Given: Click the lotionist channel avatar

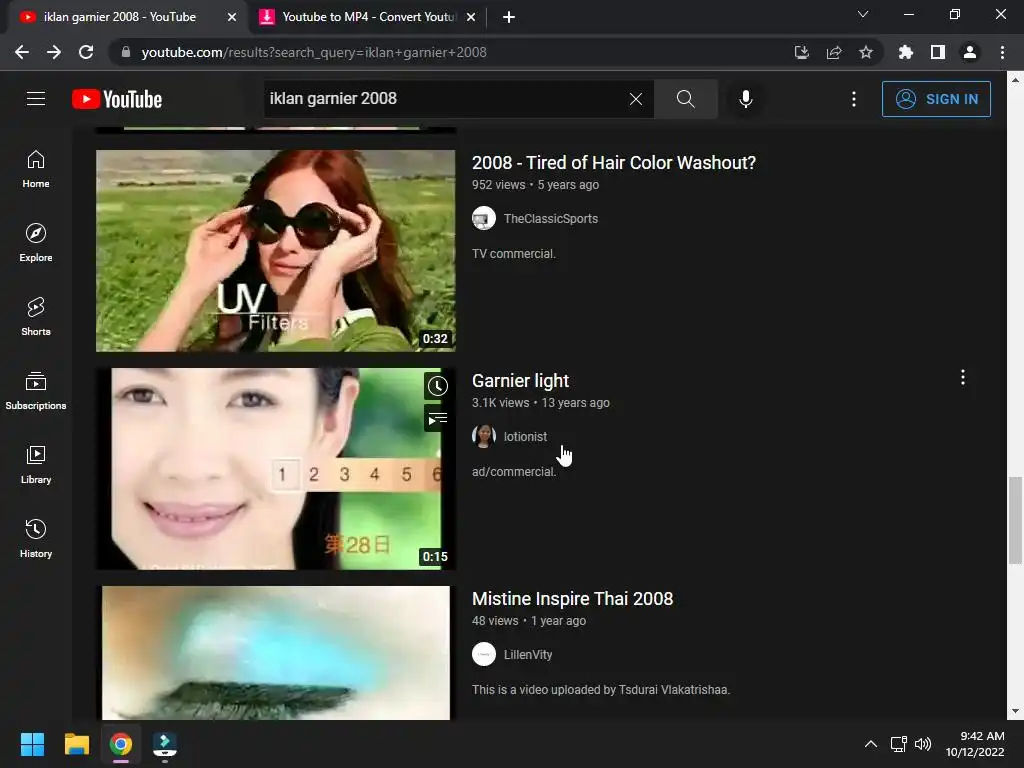Looking at the screenshot, I should tap(484, 437).
